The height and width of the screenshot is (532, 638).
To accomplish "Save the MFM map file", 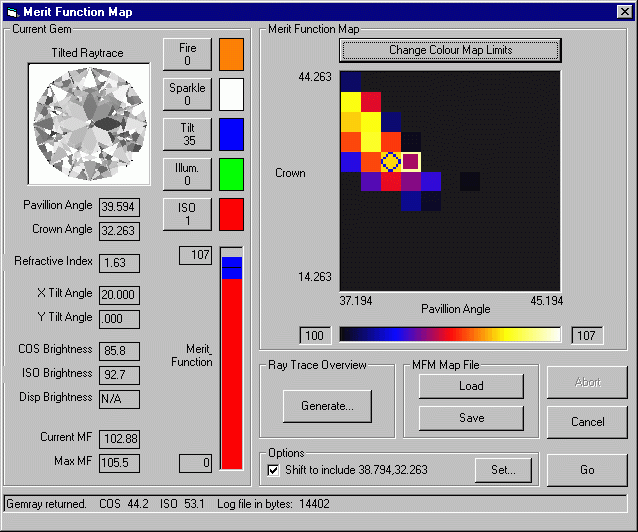I will pos(471,418).
